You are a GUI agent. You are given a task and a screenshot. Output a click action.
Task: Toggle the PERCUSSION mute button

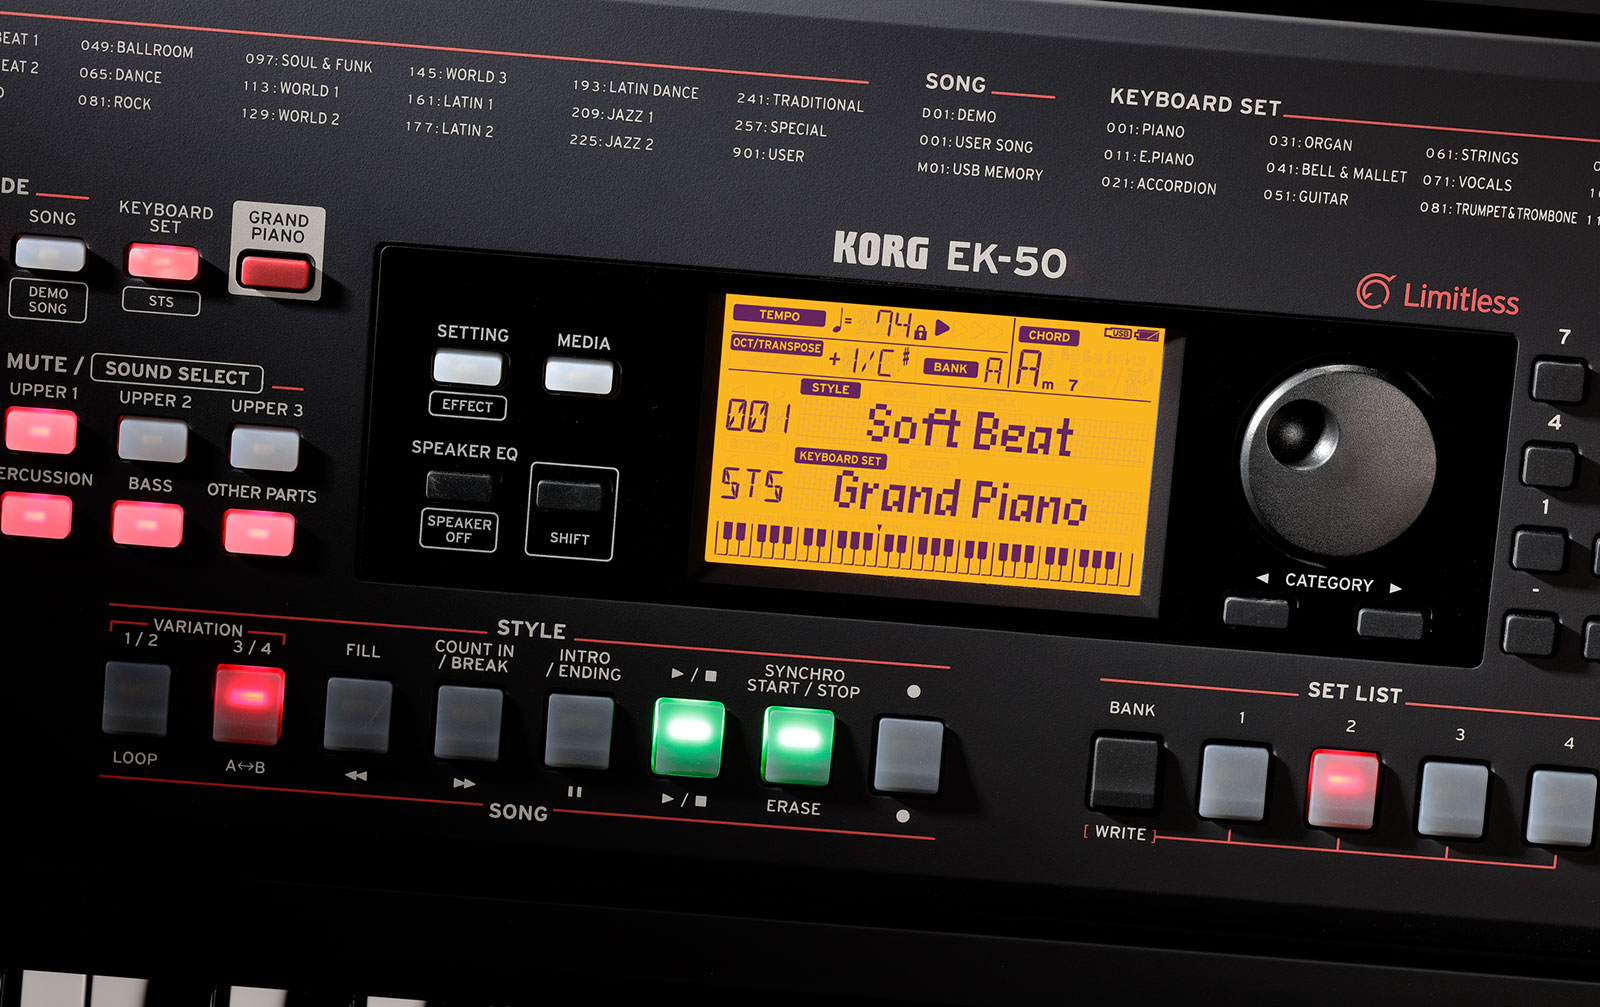[35, 516]
